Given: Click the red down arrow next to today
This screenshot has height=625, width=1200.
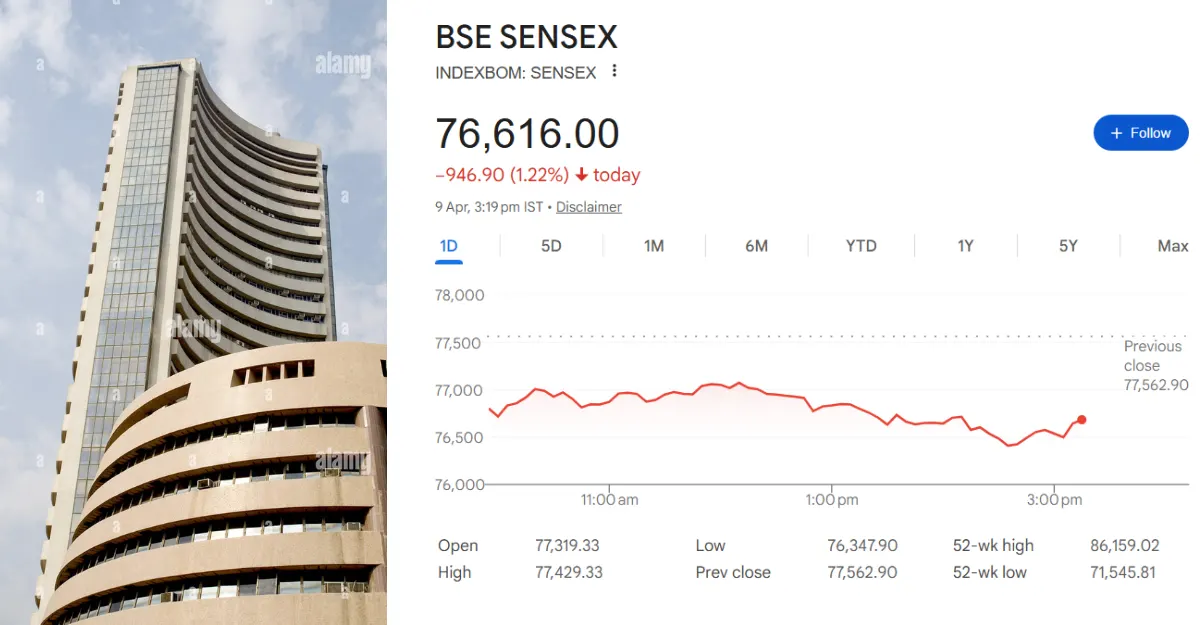Looking at the screenshot, I should coord(581,175).
